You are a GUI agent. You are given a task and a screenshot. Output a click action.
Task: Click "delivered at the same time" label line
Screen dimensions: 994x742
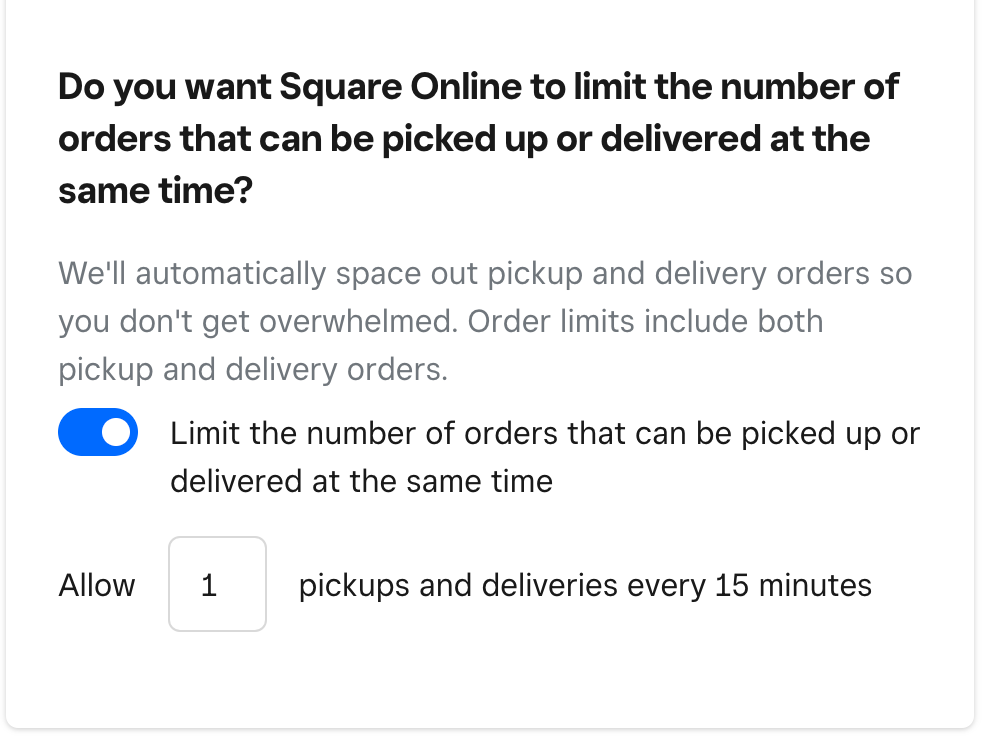tap(361, 482)
